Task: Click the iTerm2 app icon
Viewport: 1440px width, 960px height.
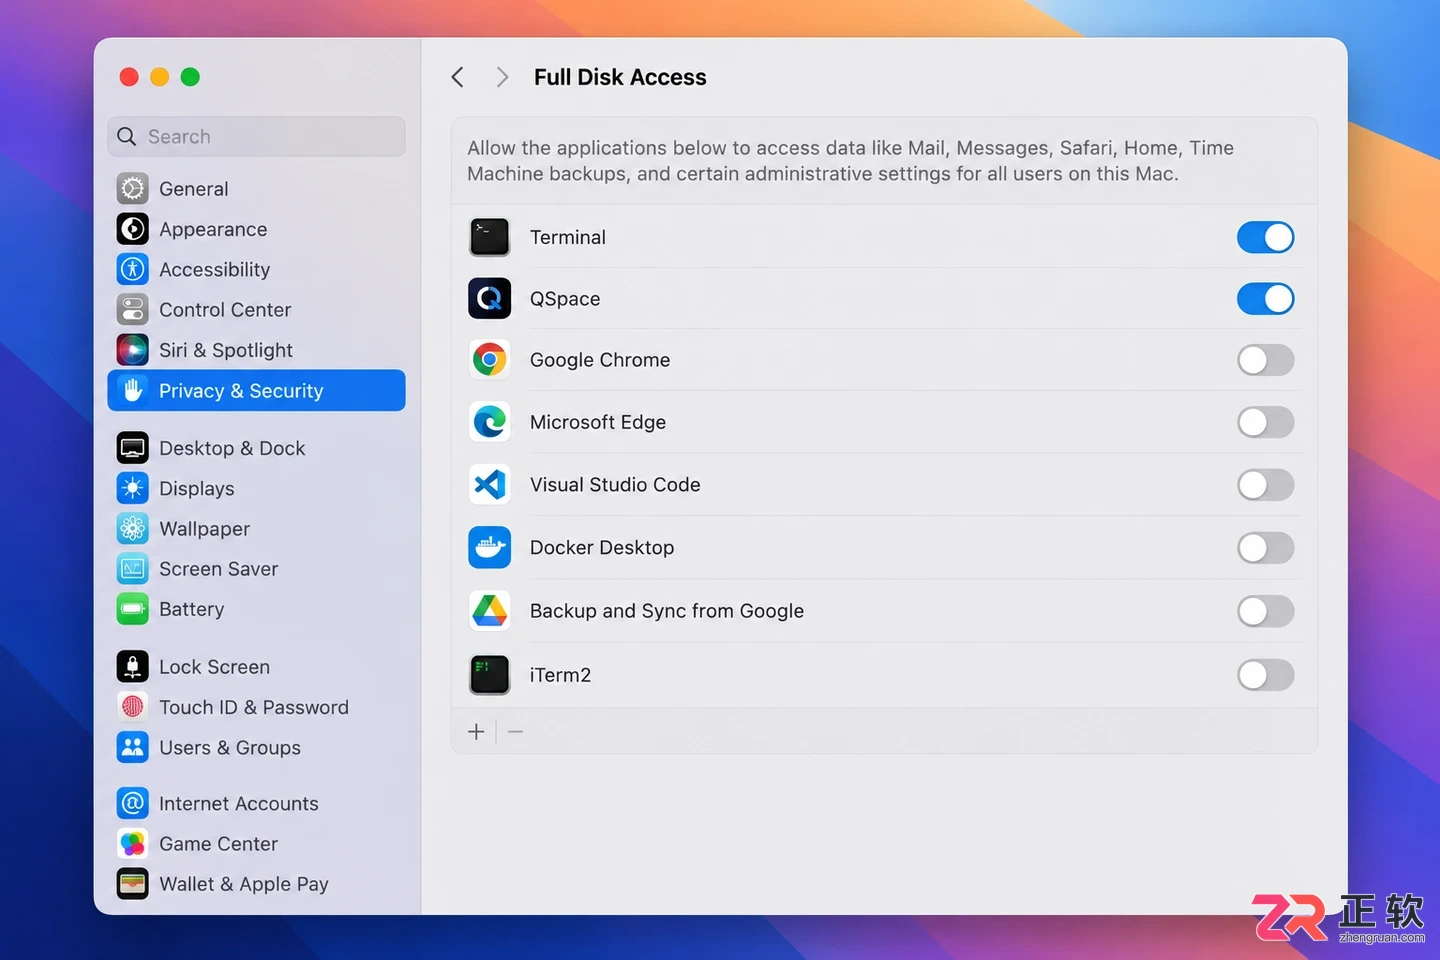Action: coord(490,675)
